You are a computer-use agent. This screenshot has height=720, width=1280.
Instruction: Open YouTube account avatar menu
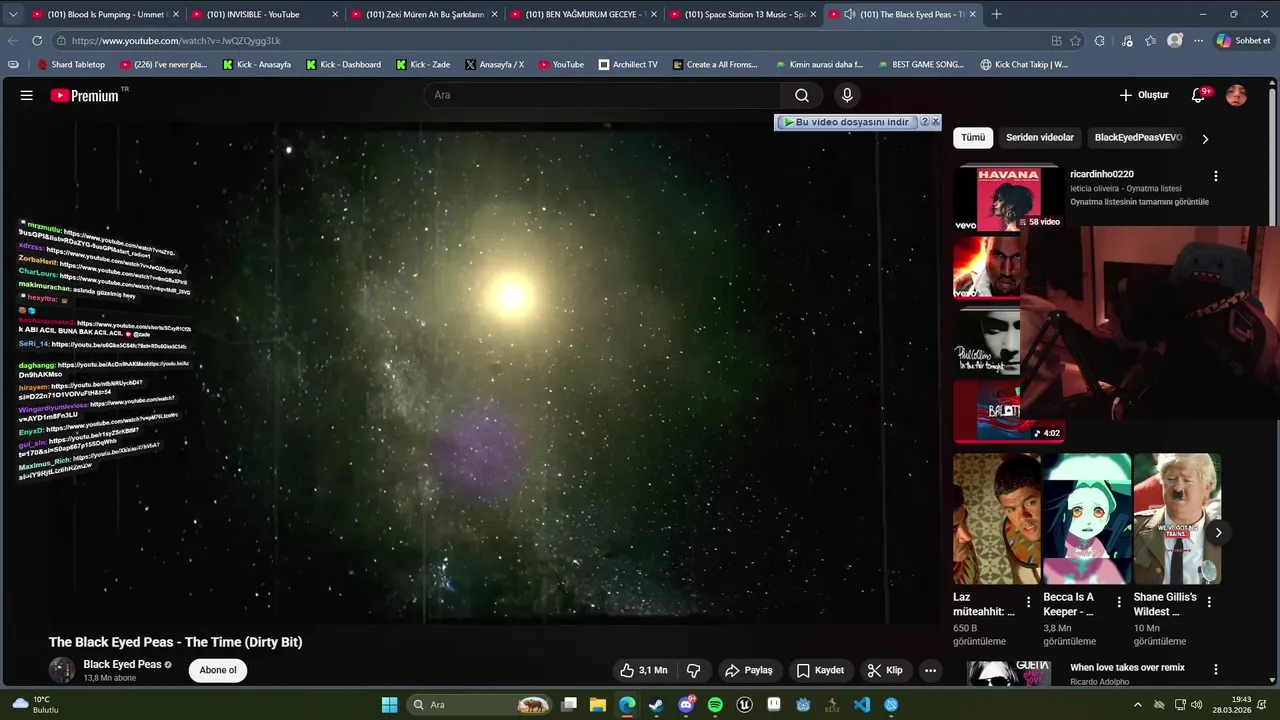pos(1236,95)
